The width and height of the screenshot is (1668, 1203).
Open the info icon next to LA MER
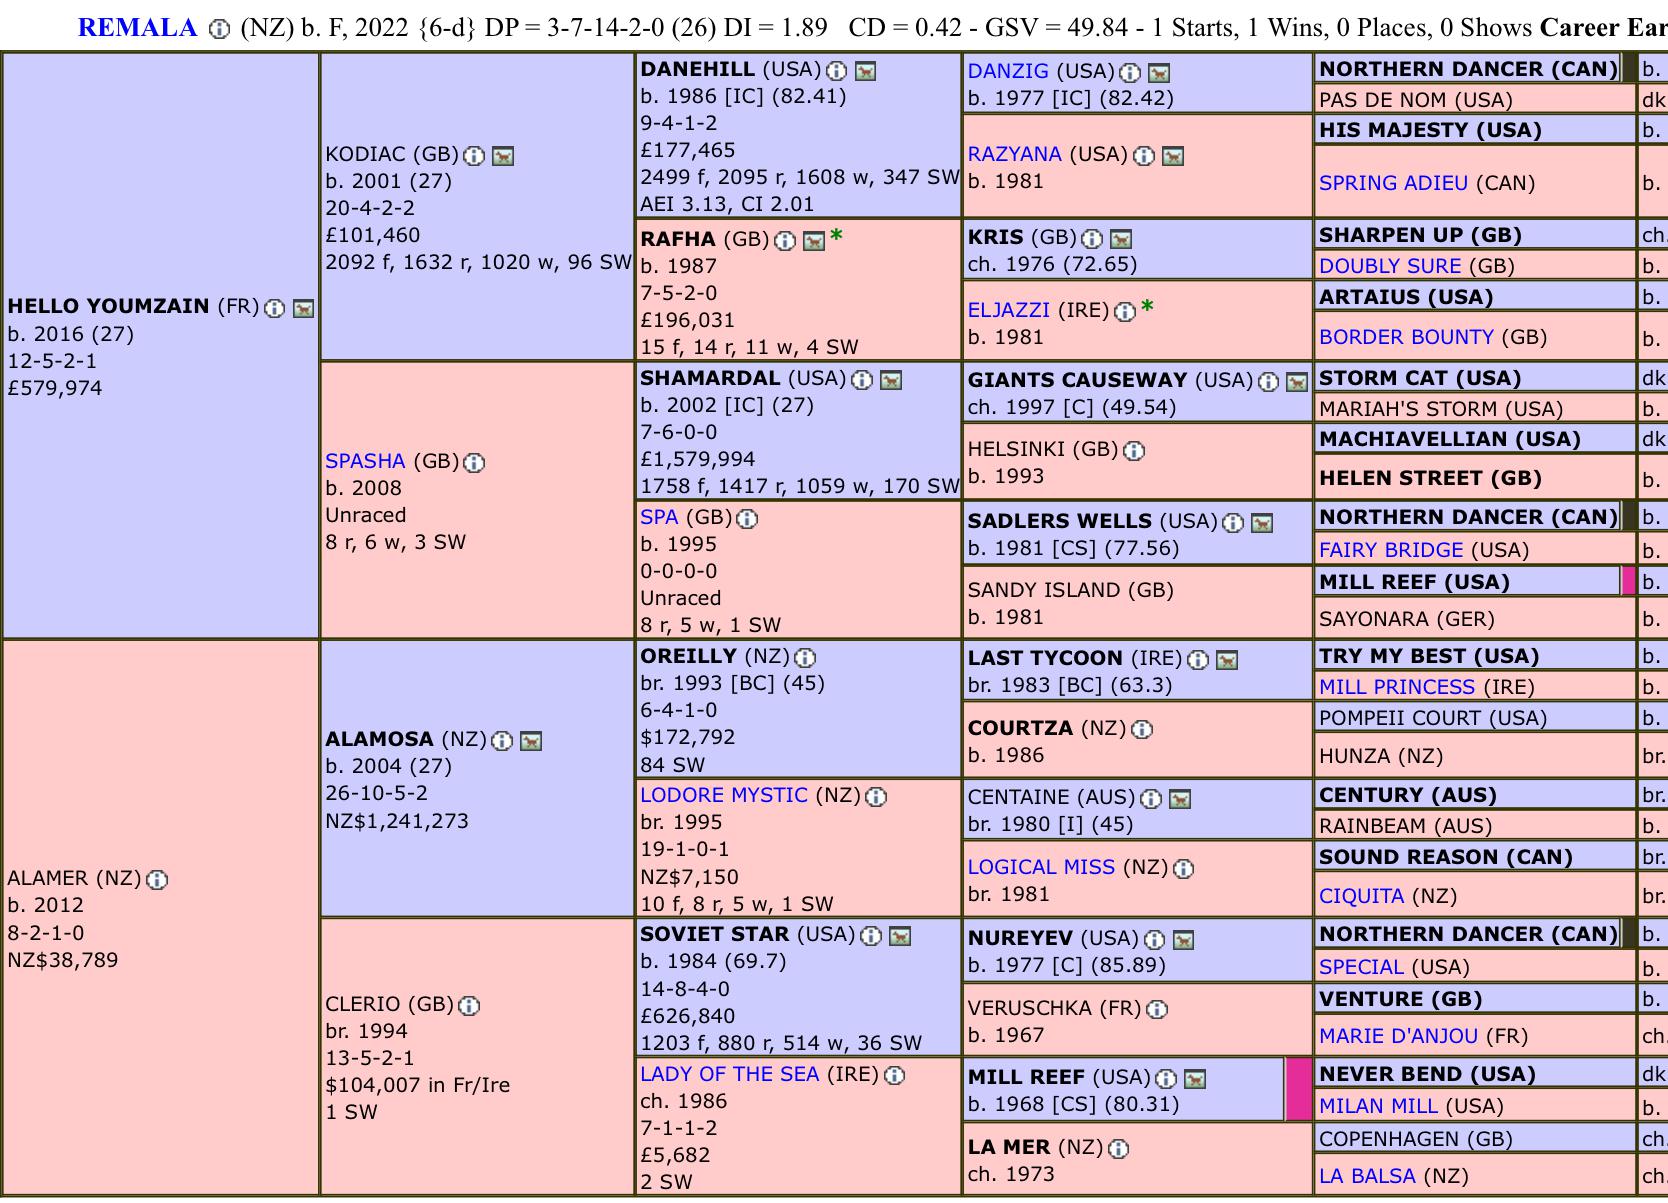[1119, 1148]
